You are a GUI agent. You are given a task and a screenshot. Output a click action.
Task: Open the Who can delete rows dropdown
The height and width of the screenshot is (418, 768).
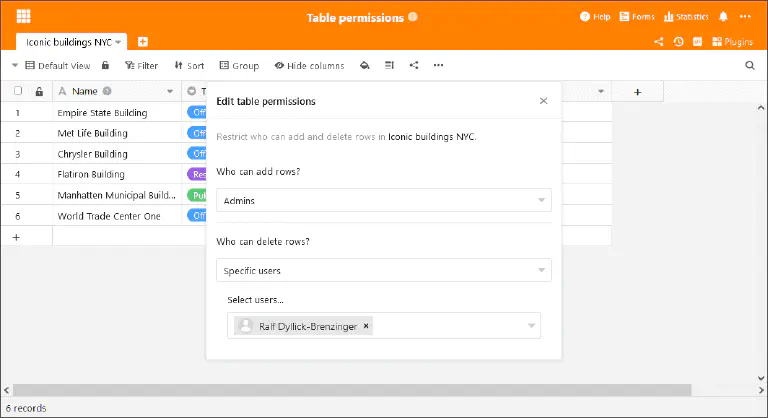click(x=384, y=270)
